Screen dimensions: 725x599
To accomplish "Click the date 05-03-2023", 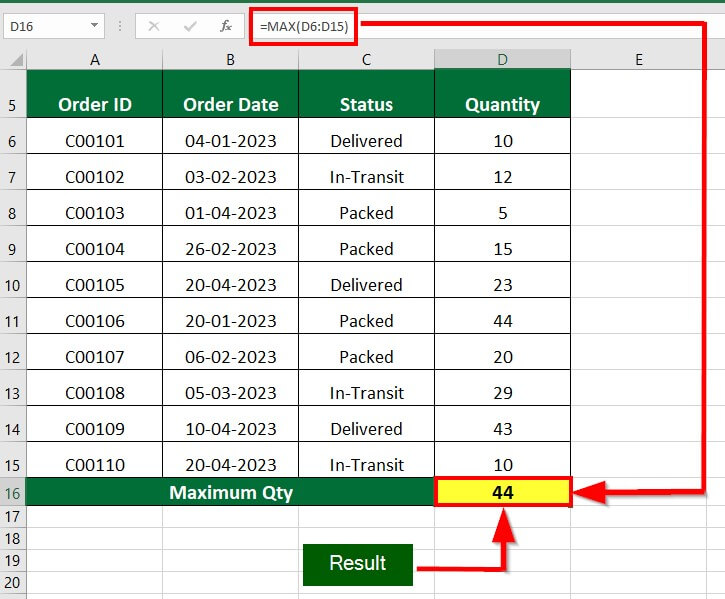I will [230, 388].
